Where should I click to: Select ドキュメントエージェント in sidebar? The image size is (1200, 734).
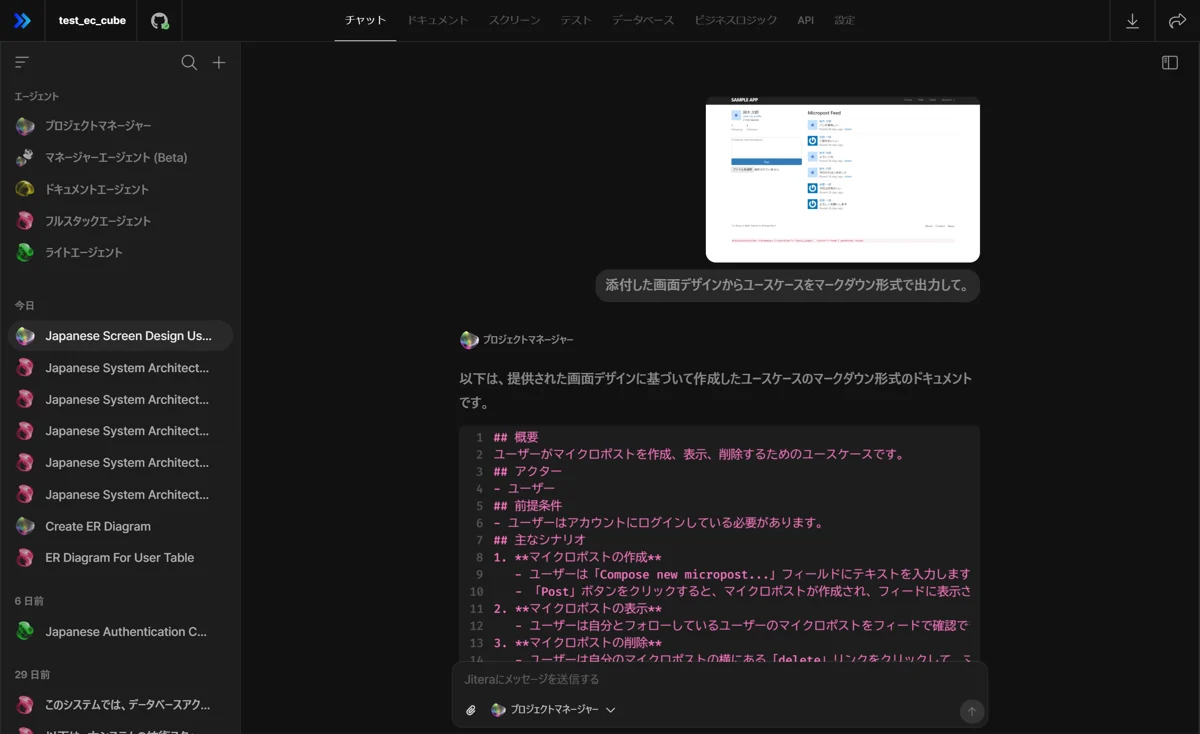click(x=120, y=189)
